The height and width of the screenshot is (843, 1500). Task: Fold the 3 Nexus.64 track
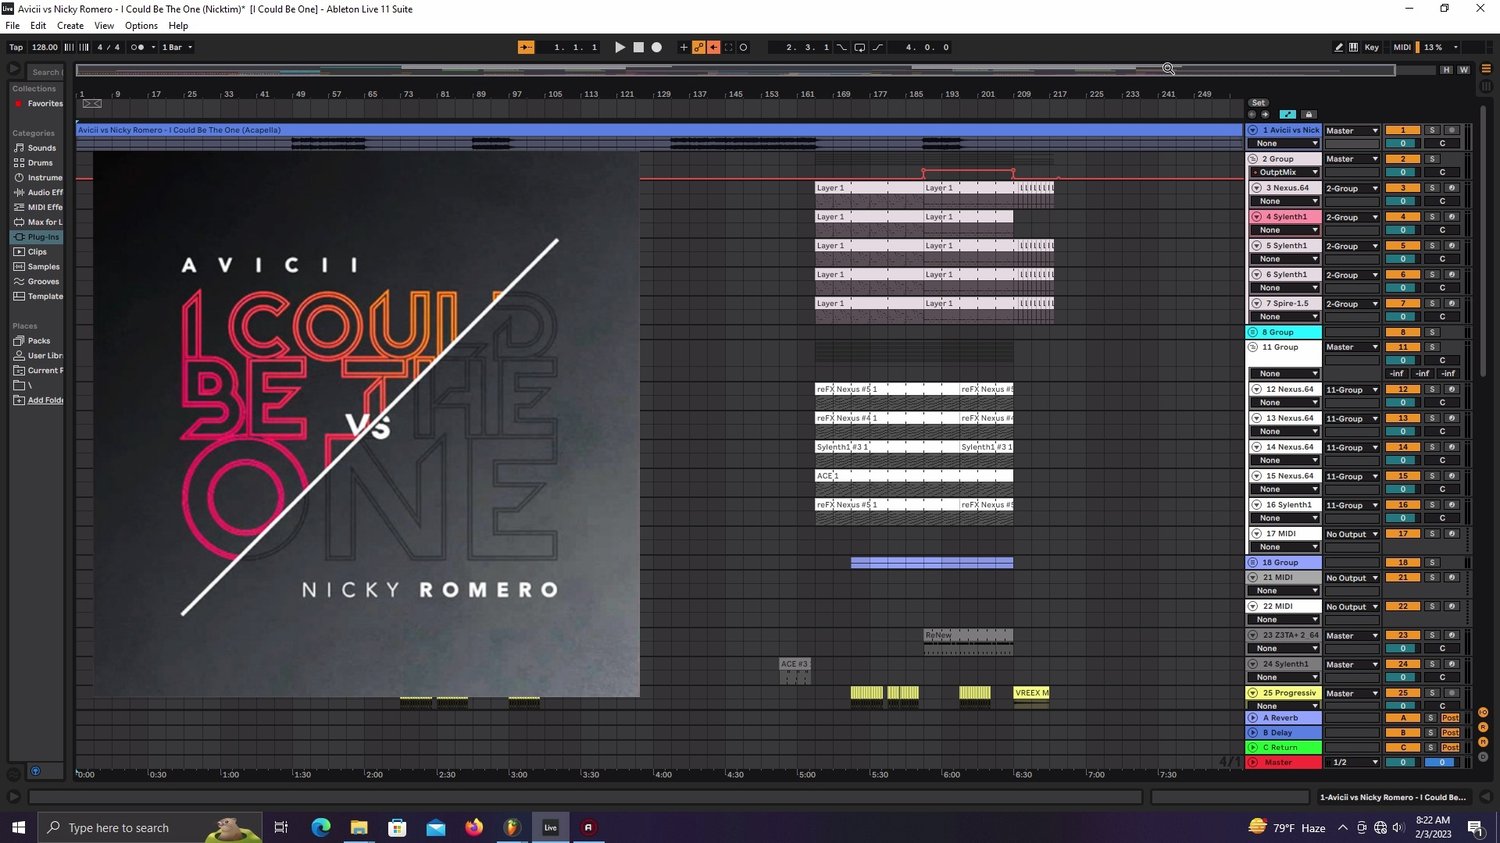point(1257,188)
